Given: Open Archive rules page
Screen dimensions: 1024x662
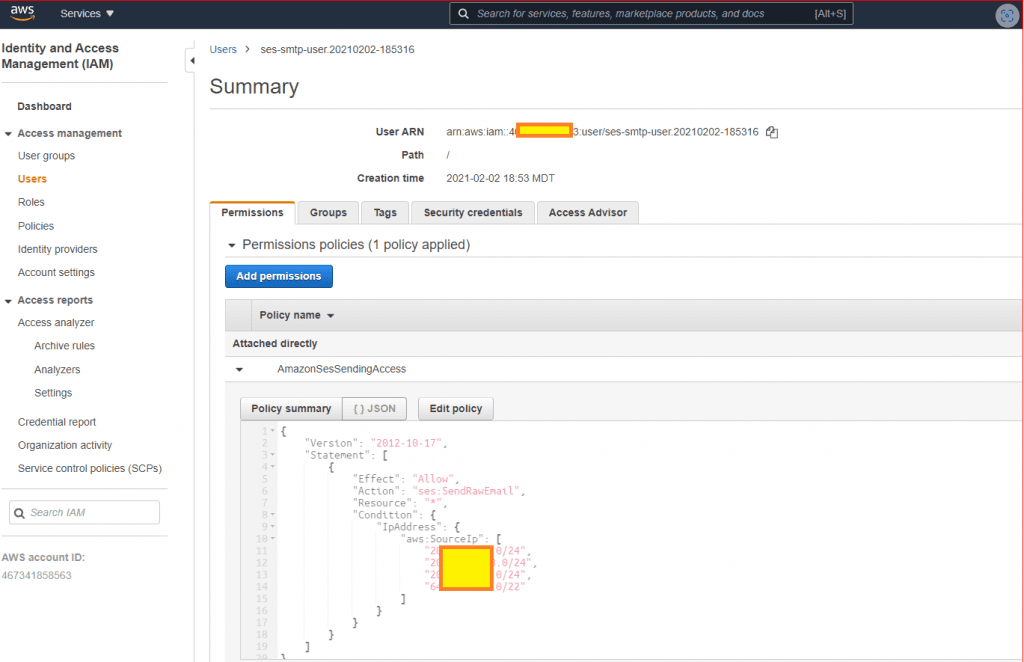Looking at the screenshot, I should [65, 346].
